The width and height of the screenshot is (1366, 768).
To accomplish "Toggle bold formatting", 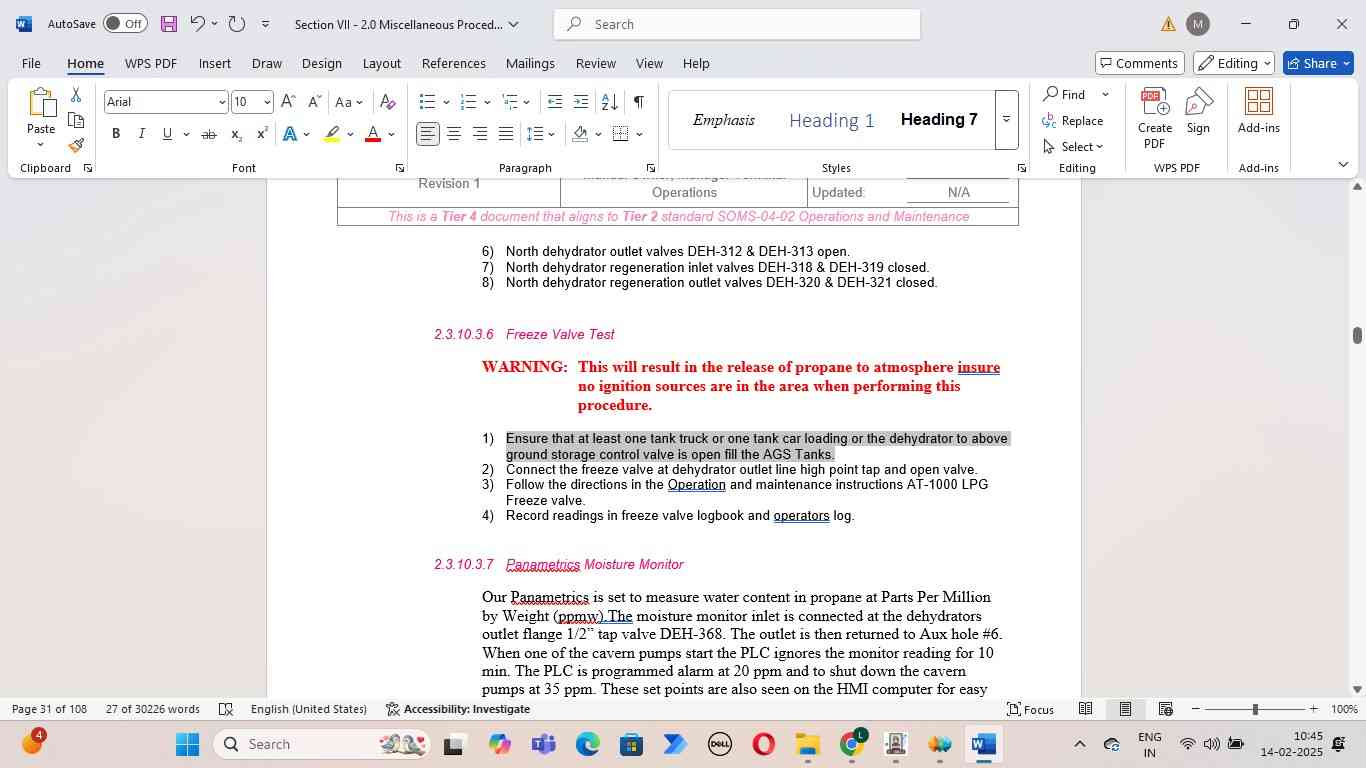I will click(116, 134).
